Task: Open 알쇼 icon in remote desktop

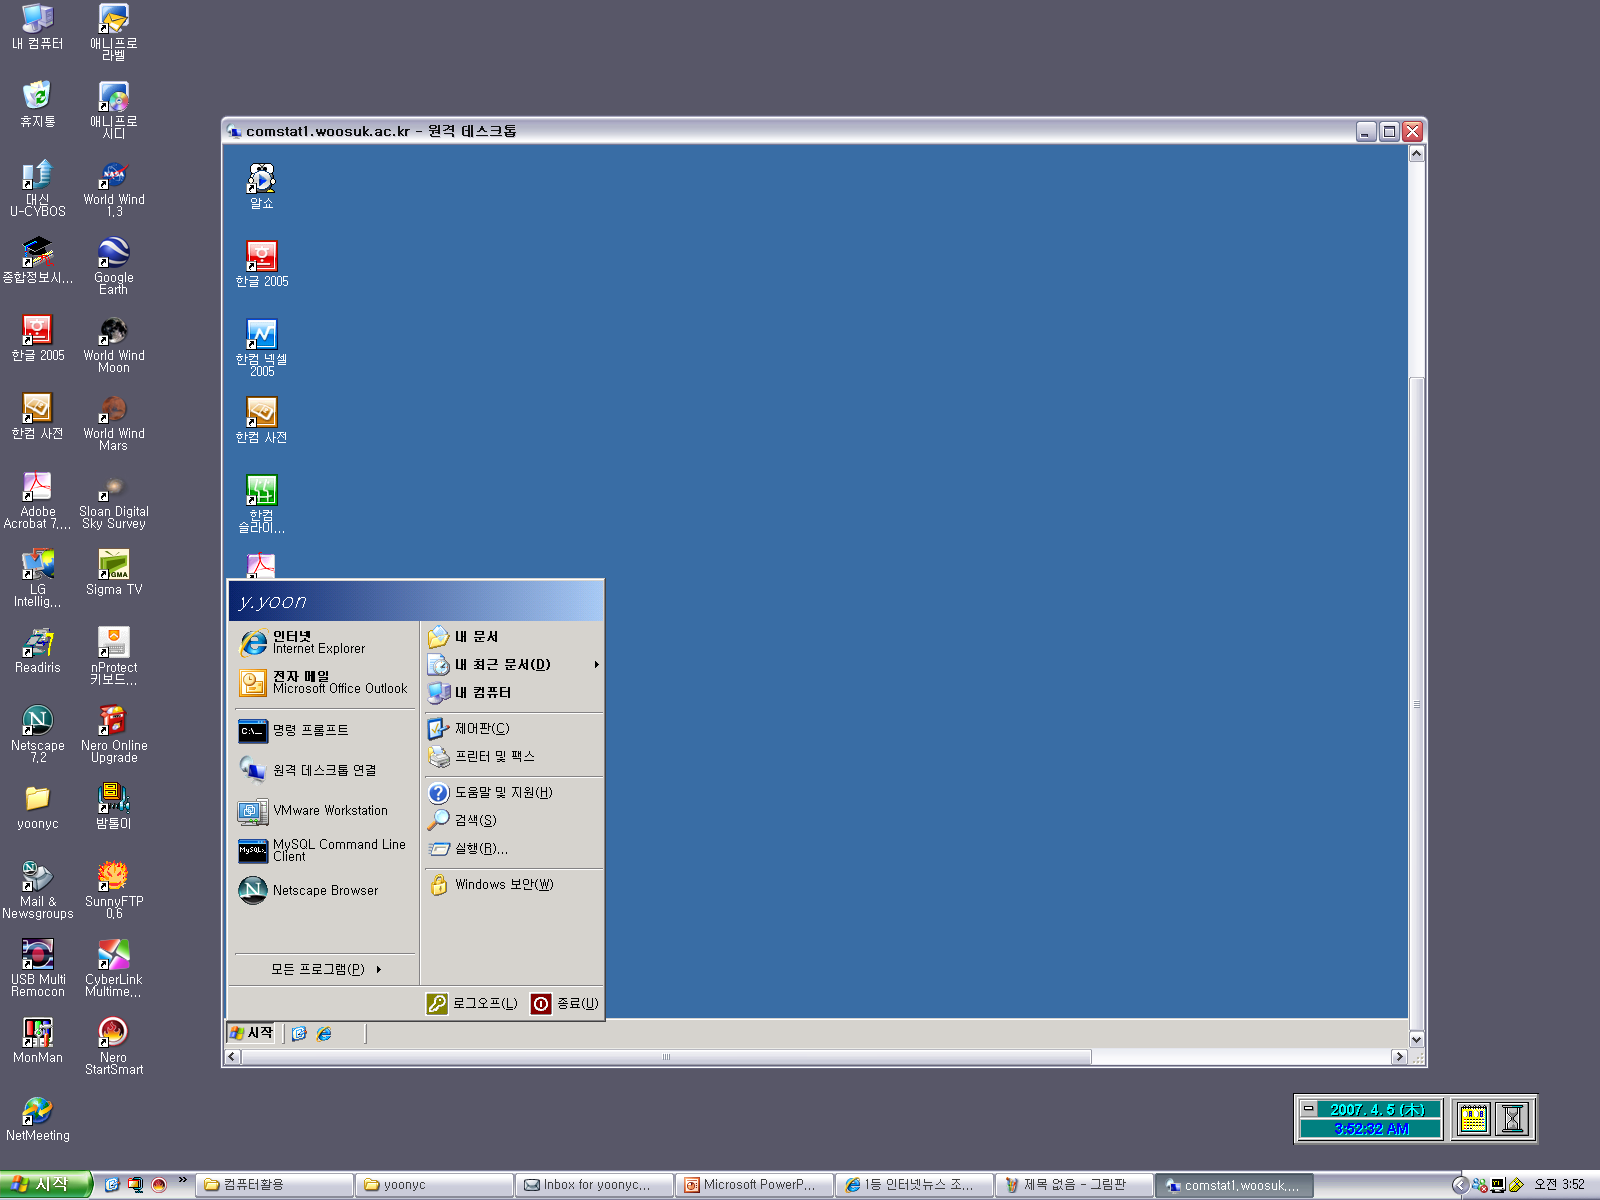Action: (x=261, y=186)
